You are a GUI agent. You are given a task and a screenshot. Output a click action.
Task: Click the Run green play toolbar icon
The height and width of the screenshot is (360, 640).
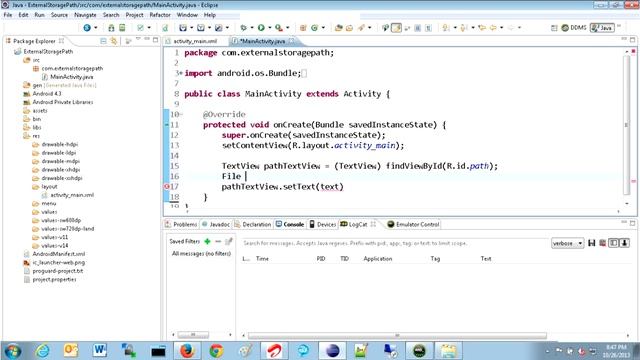tap(261, 28)
